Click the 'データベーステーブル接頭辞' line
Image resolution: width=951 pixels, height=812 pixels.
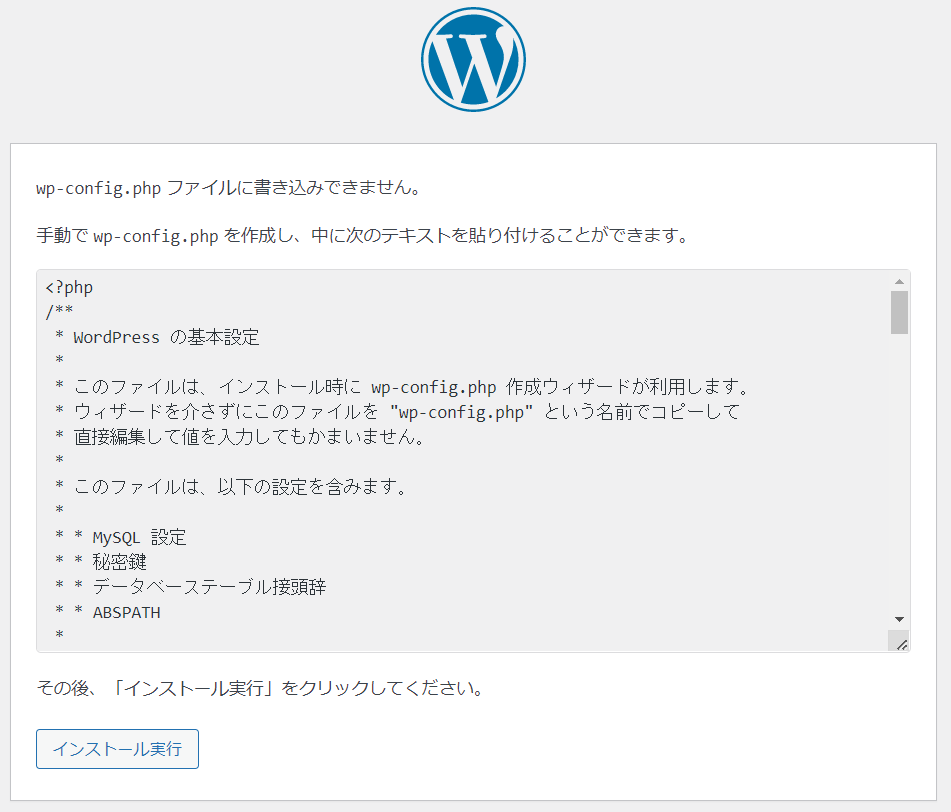[190, 587]
